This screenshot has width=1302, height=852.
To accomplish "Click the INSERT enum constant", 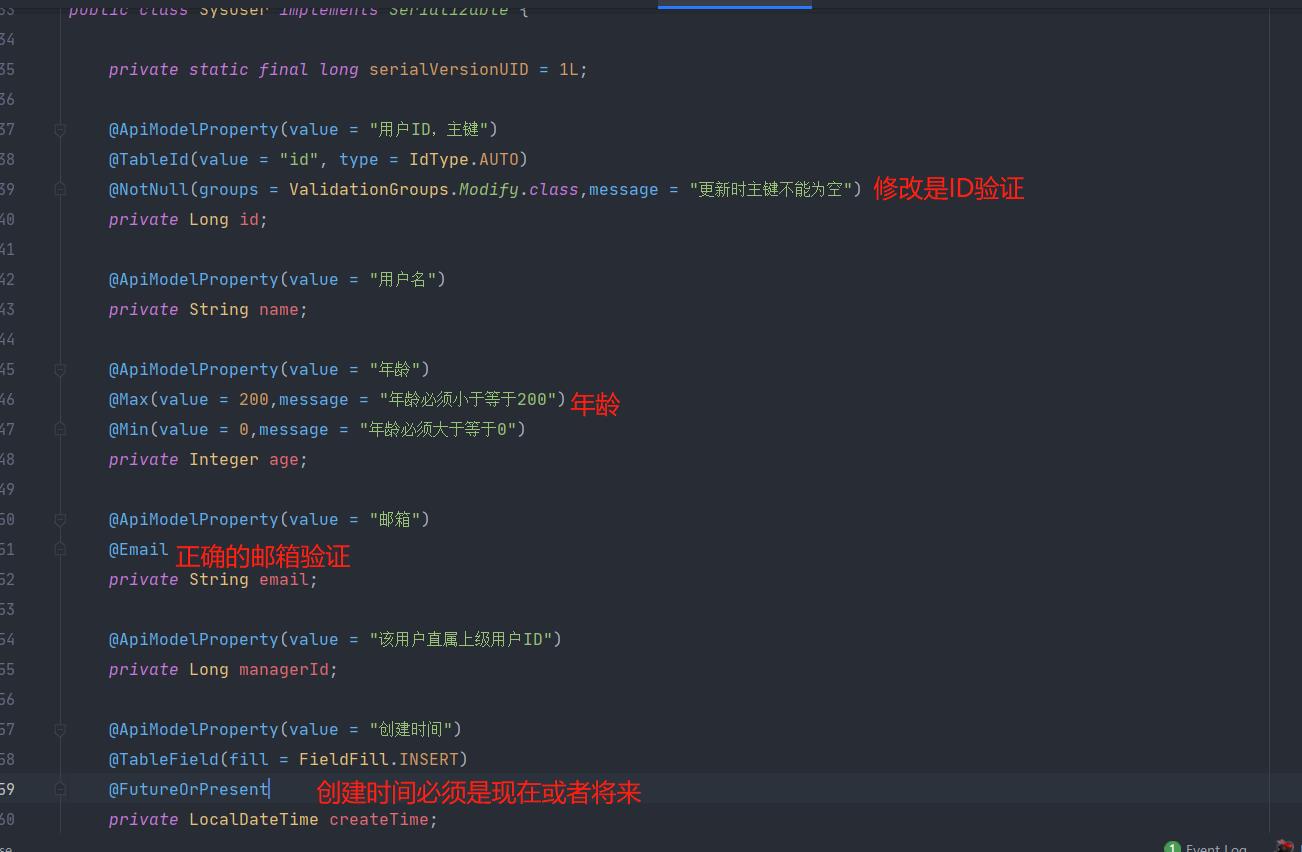I will (x=429, y=759).
